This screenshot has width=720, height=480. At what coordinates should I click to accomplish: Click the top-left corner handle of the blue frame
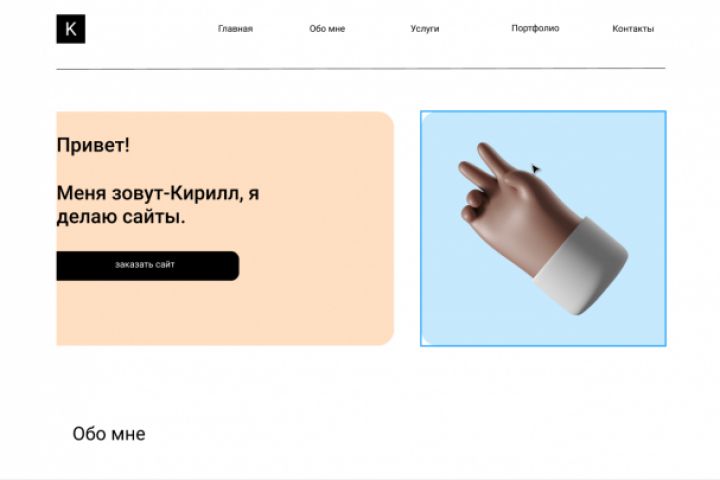click(422, 113)
